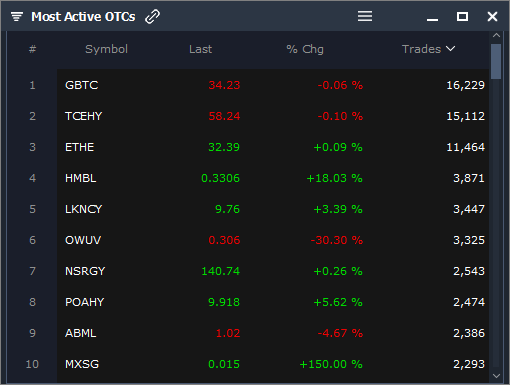This screenshot has height=385, width=510.
Task: Sort by the % Chg column header
Action: tap(305, 49)
